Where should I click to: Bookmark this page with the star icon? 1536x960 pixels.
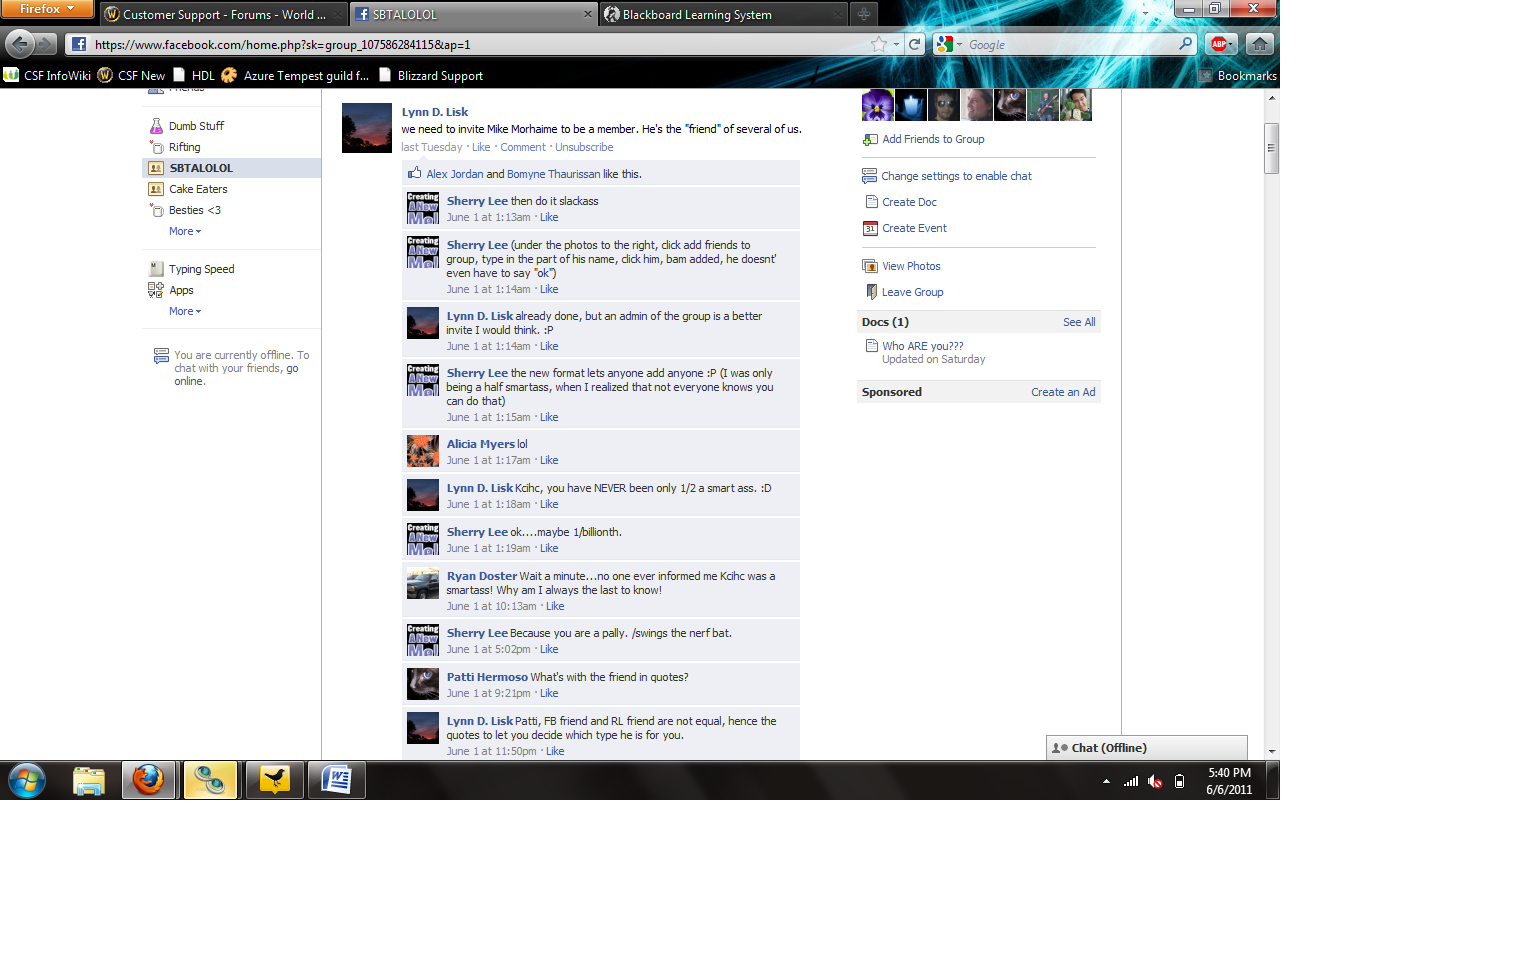879,44
